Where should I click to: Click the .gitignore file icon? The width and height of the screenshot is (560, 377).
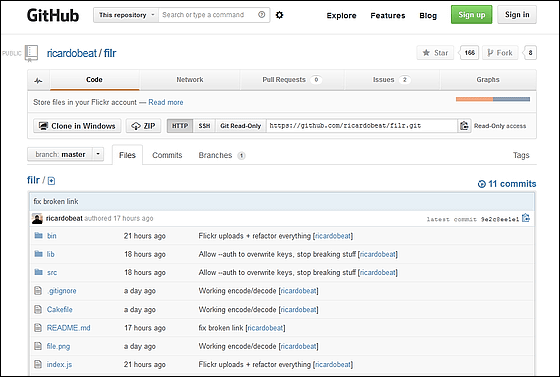coord(38,291)
